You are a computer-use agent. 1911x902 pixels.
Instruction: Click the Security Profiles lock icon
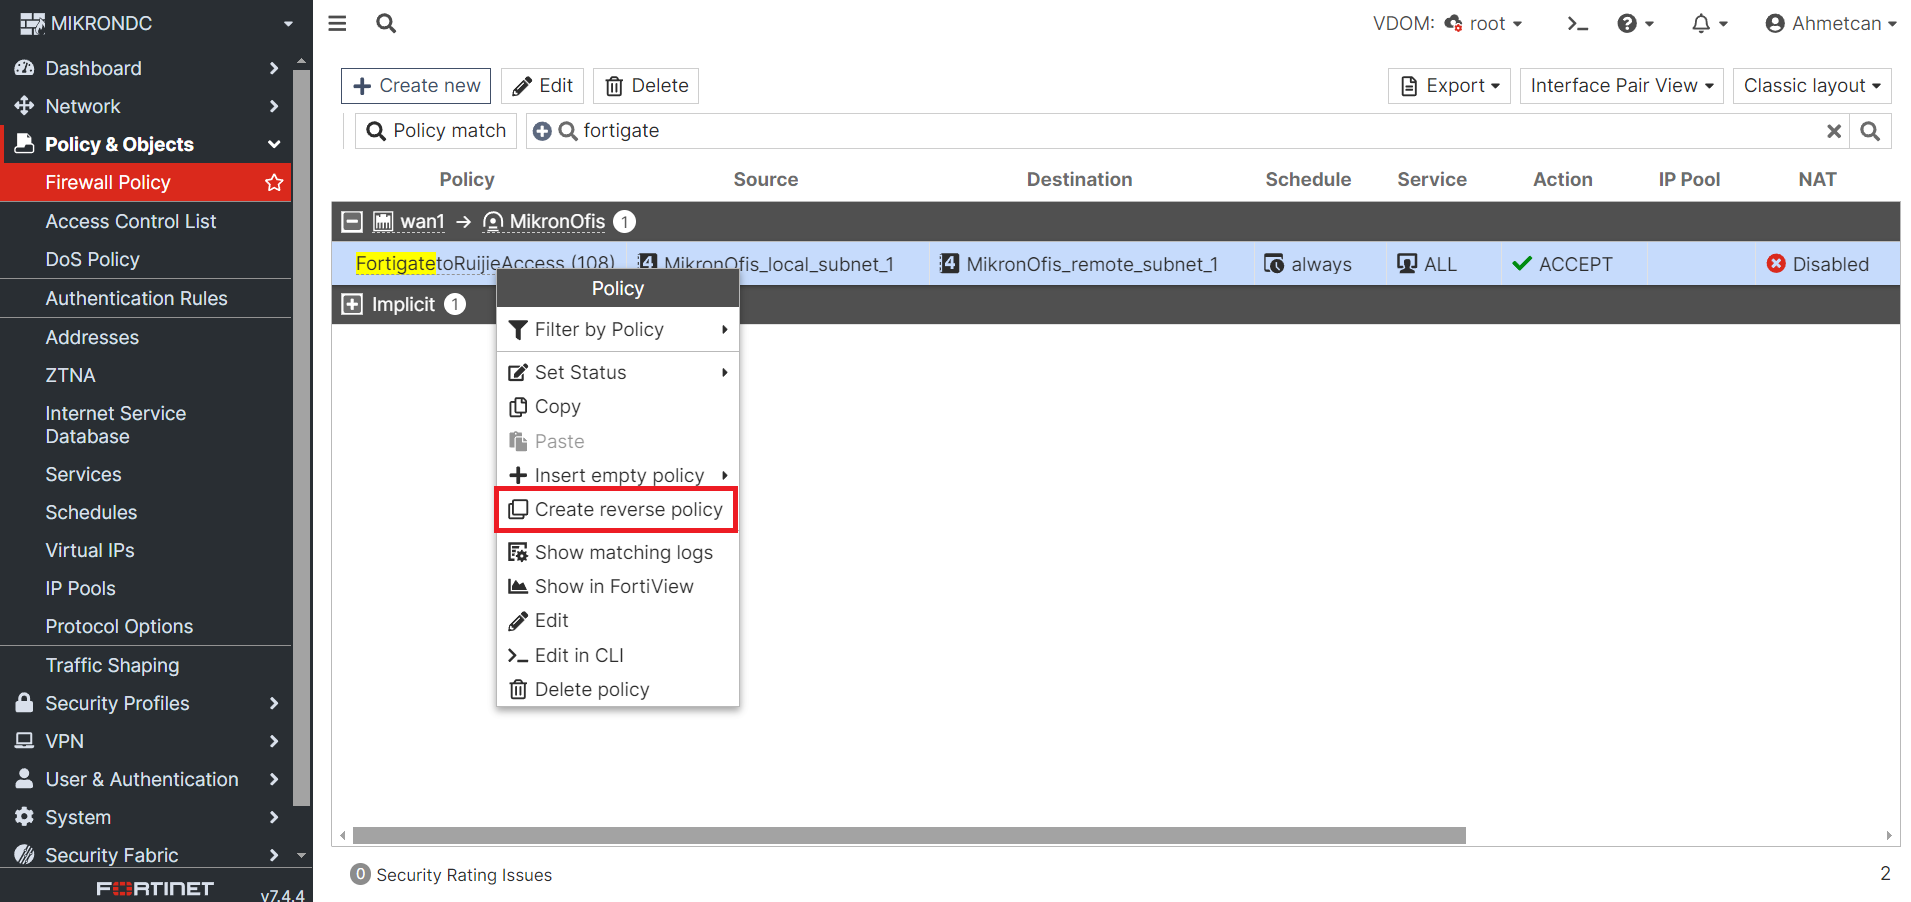(25, 703)
